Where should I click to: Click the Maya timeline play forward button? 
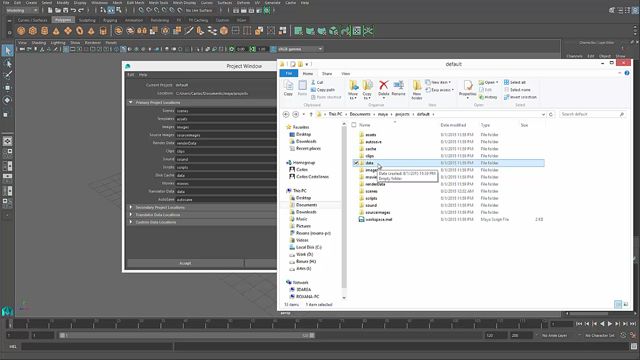coord(610,324)
